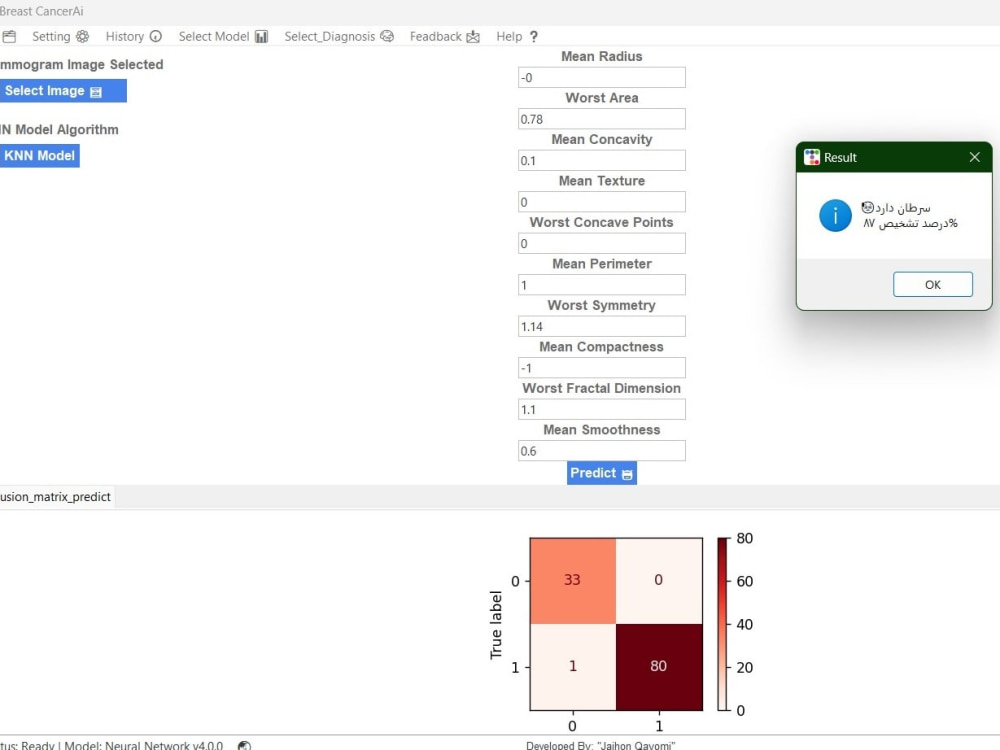
Task: Focus the Worst Fractal Dimension input field
Action: coord(601,409)
